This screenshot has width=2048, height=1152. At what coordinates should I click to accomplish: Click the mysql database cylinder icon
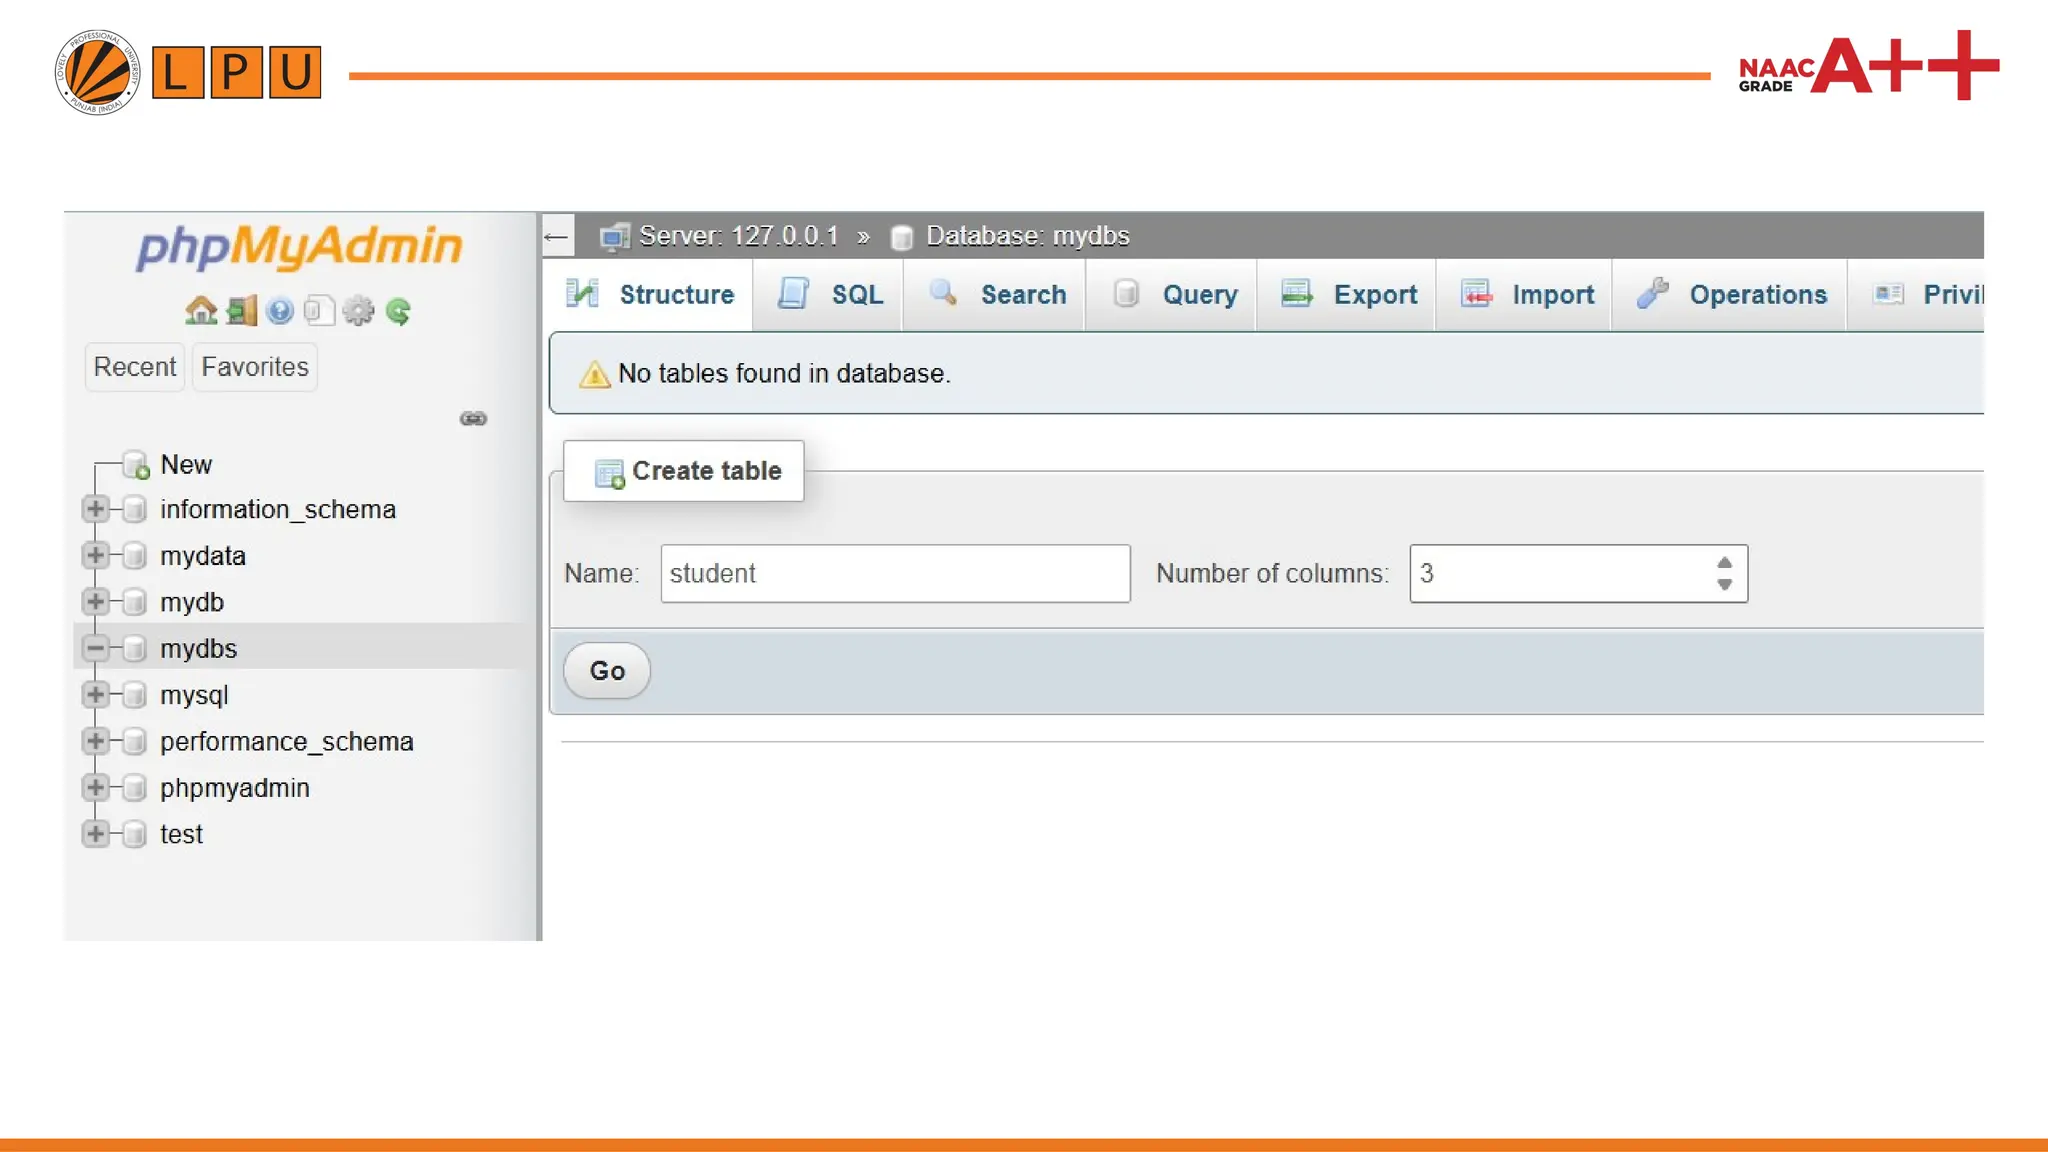click(x=134, y=695)
